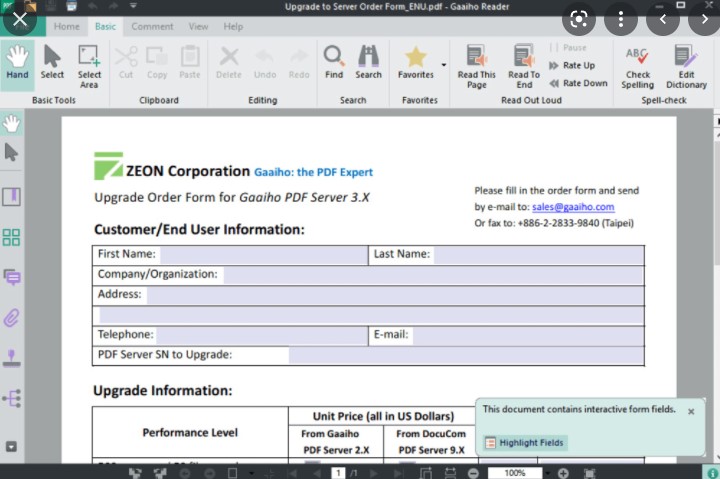Viewport: 720px width, 479px height.
Task: Click the E-mail input field
Action: [x=528, y=336]
